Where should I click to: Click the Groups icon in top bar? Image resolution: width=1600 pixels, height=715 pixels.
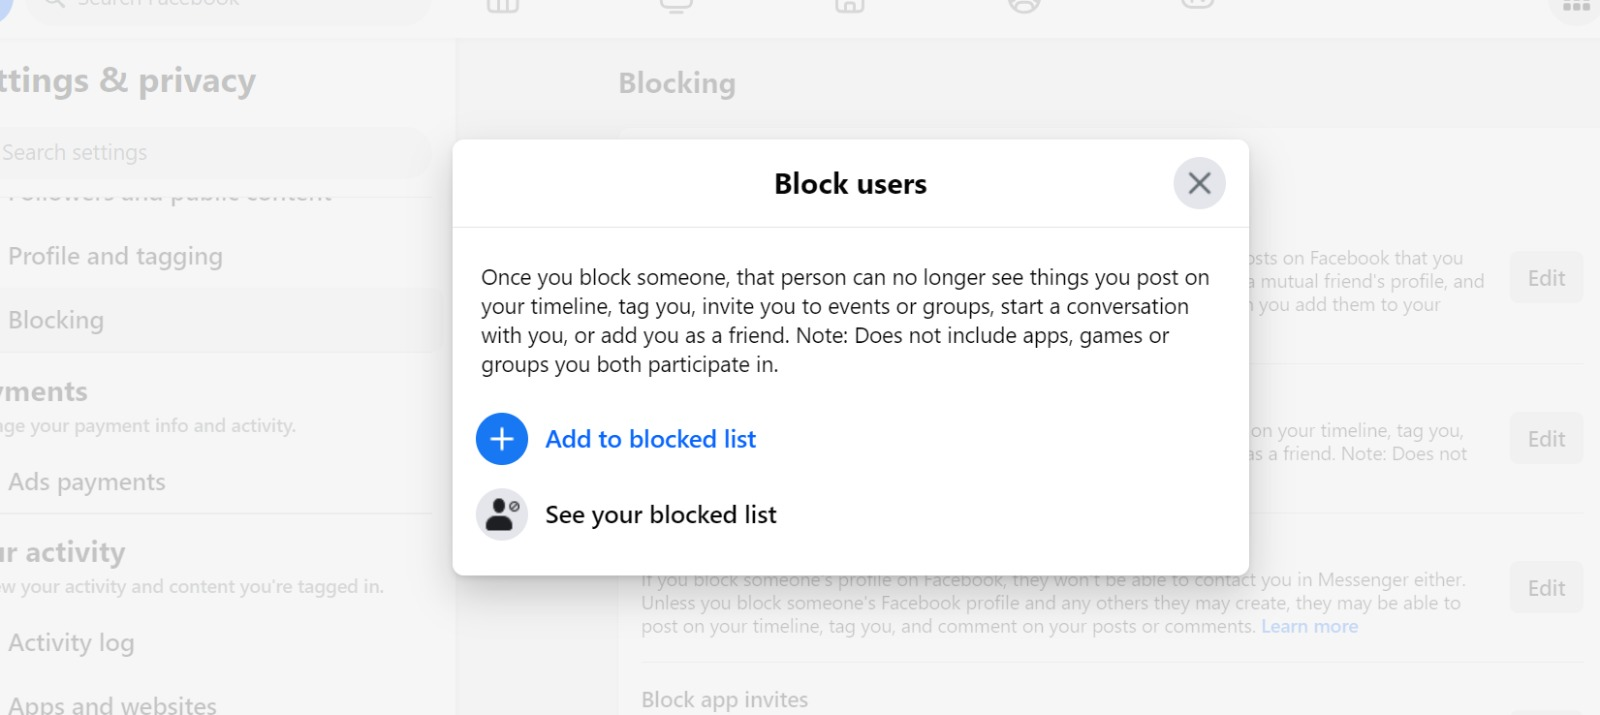point(1024,6)
